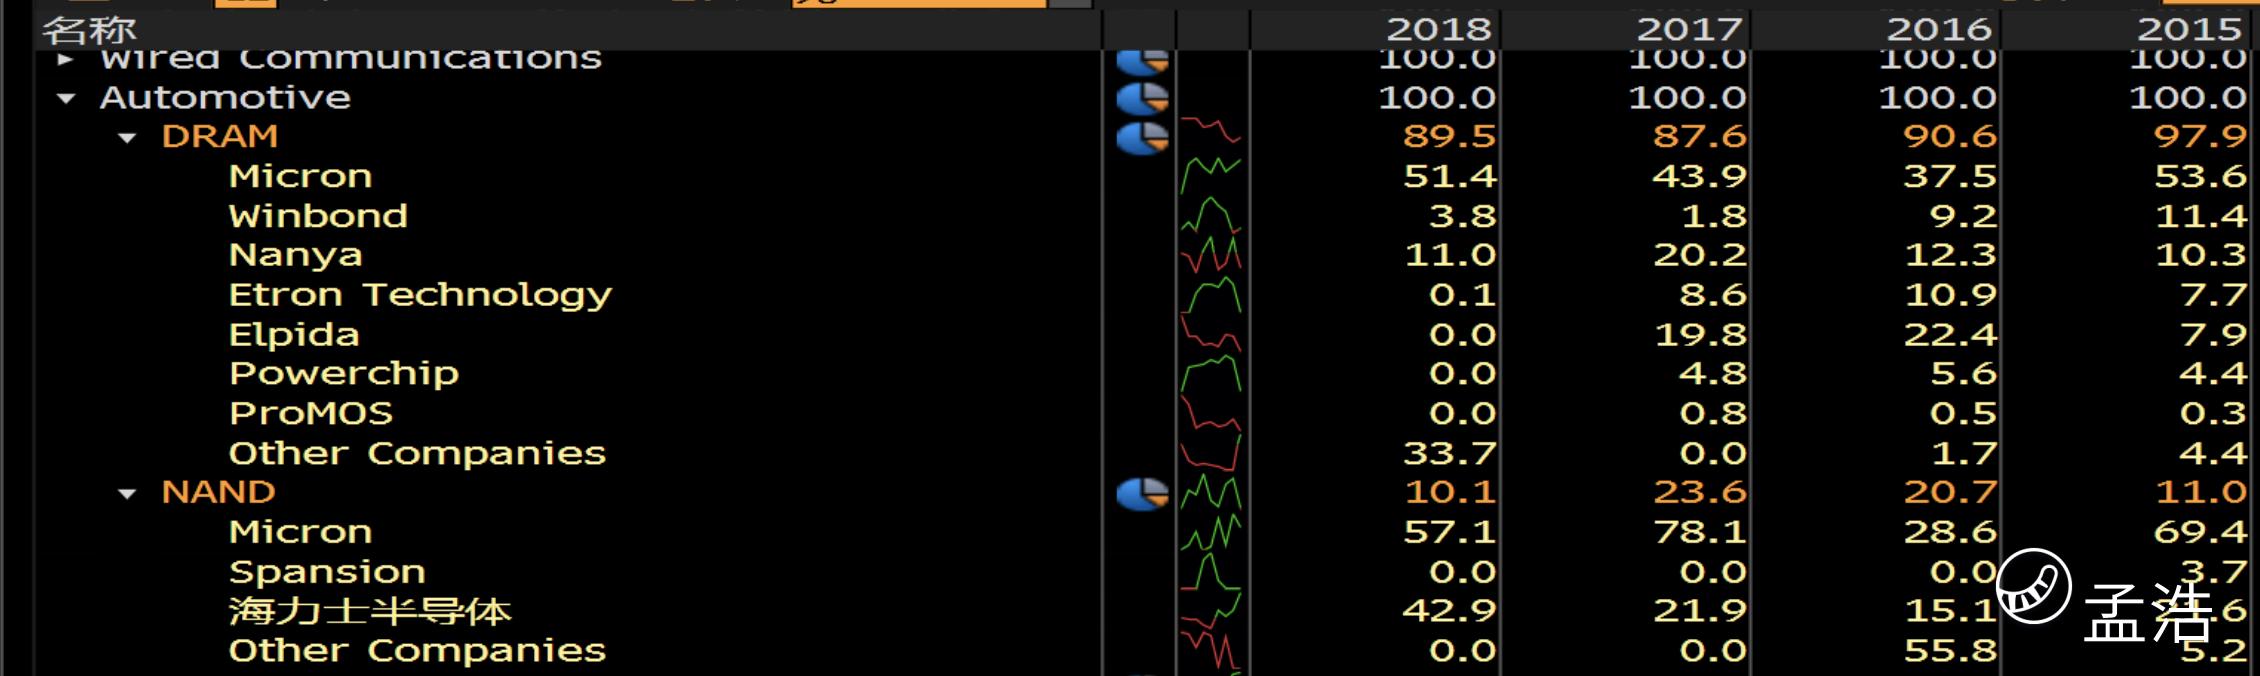Open the ProMOS row sparkline chart
This screenshot has width=2260, height=676.
pyautogui.click(x=1211, y=413)
